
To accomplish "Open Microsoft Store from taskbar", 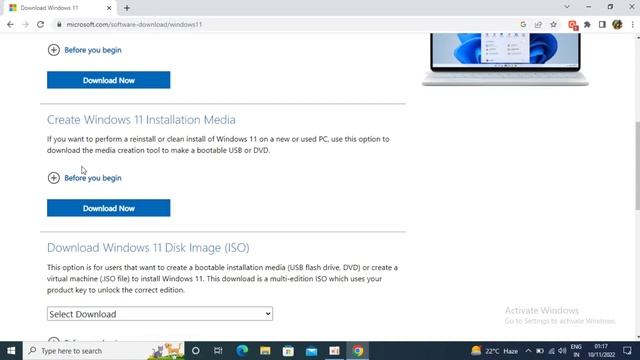I will click(288, 351).
